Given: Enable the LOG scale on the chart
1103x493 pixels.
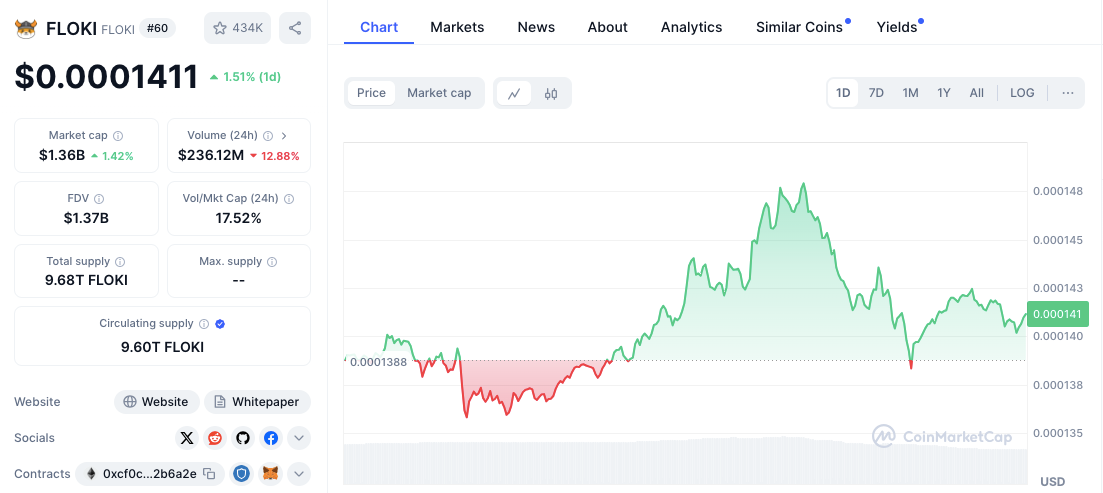Looking at the screenshot, I should tap(1022, 93).
